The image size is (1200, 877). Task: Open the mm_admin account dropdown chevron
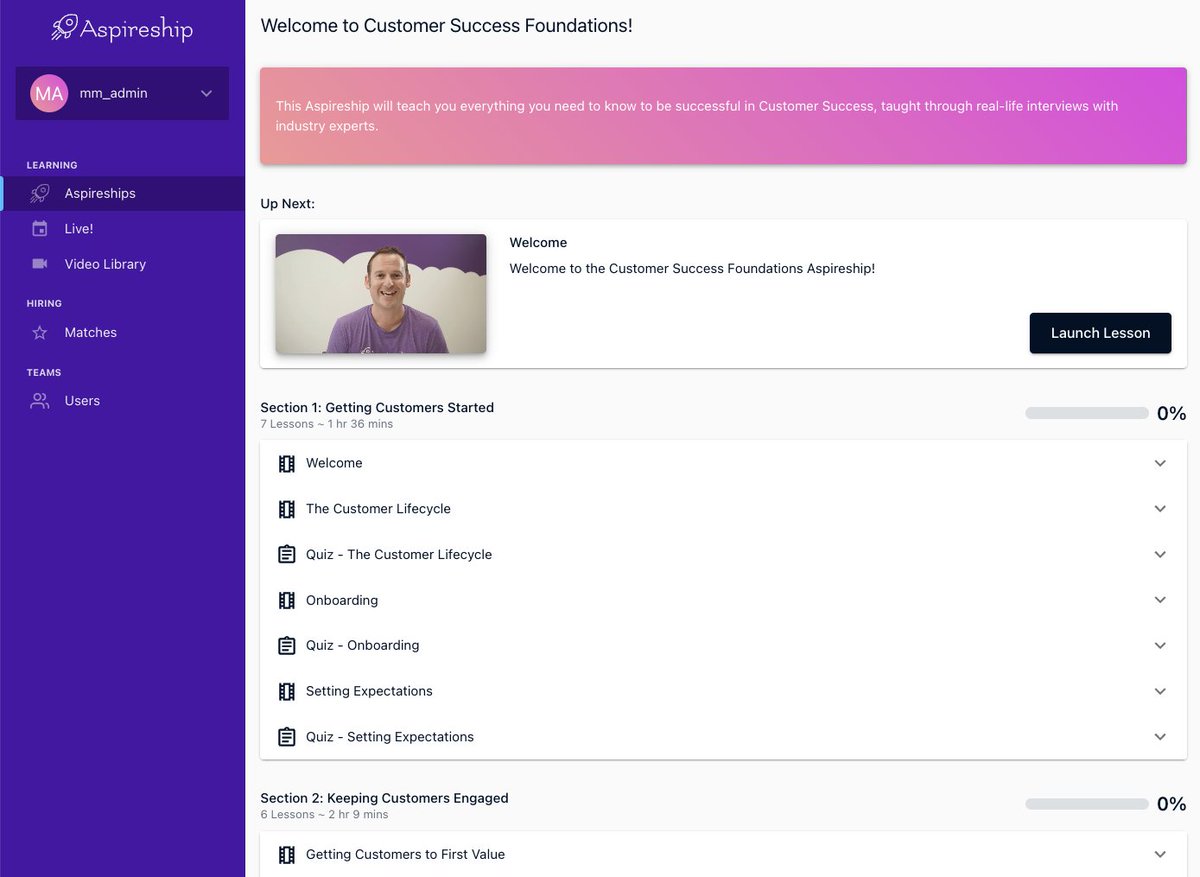point(206,93)
